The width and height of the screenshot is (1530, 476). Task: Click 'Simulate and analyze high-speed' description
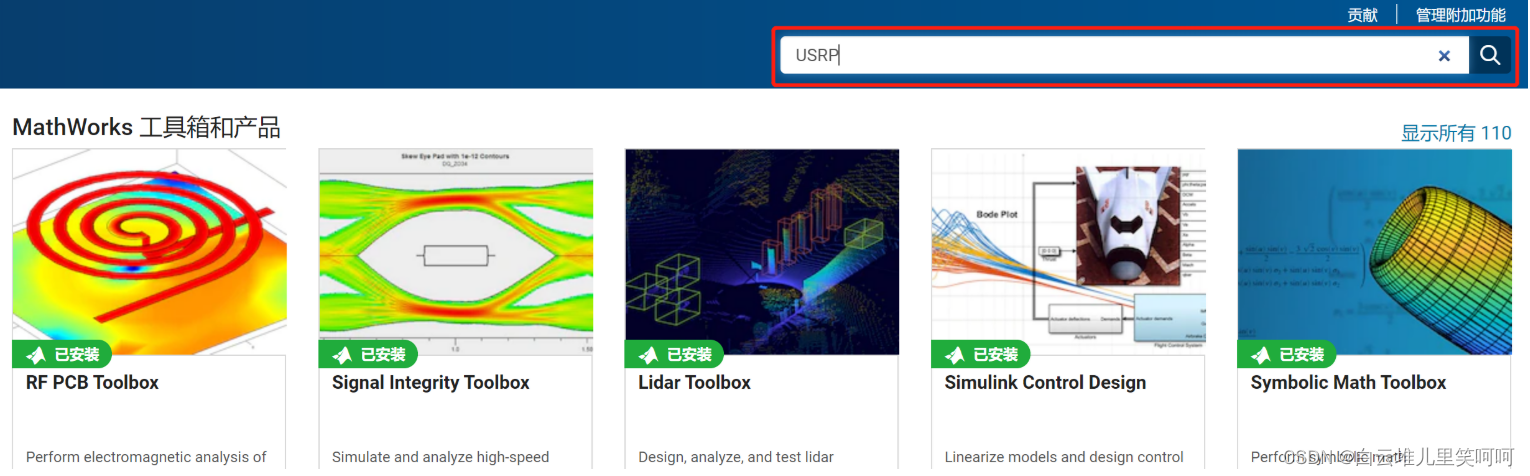point(441,457)
